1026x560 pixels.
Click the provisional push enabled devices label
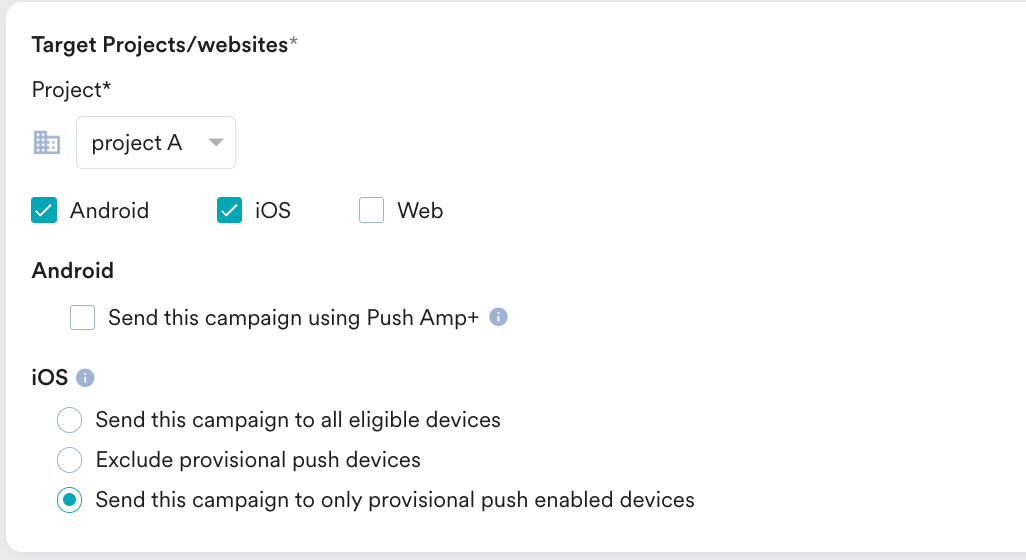coord(395,500)
